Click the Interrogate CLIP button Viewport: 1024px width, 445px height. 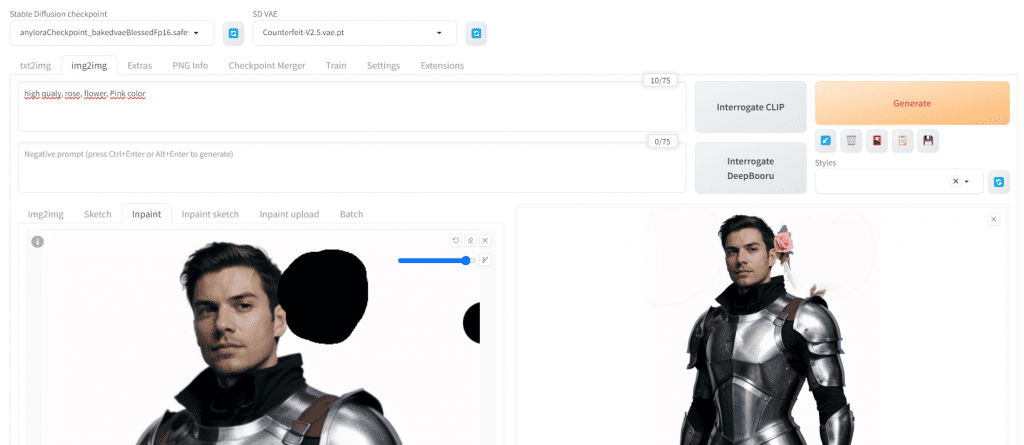click(750, 107)
